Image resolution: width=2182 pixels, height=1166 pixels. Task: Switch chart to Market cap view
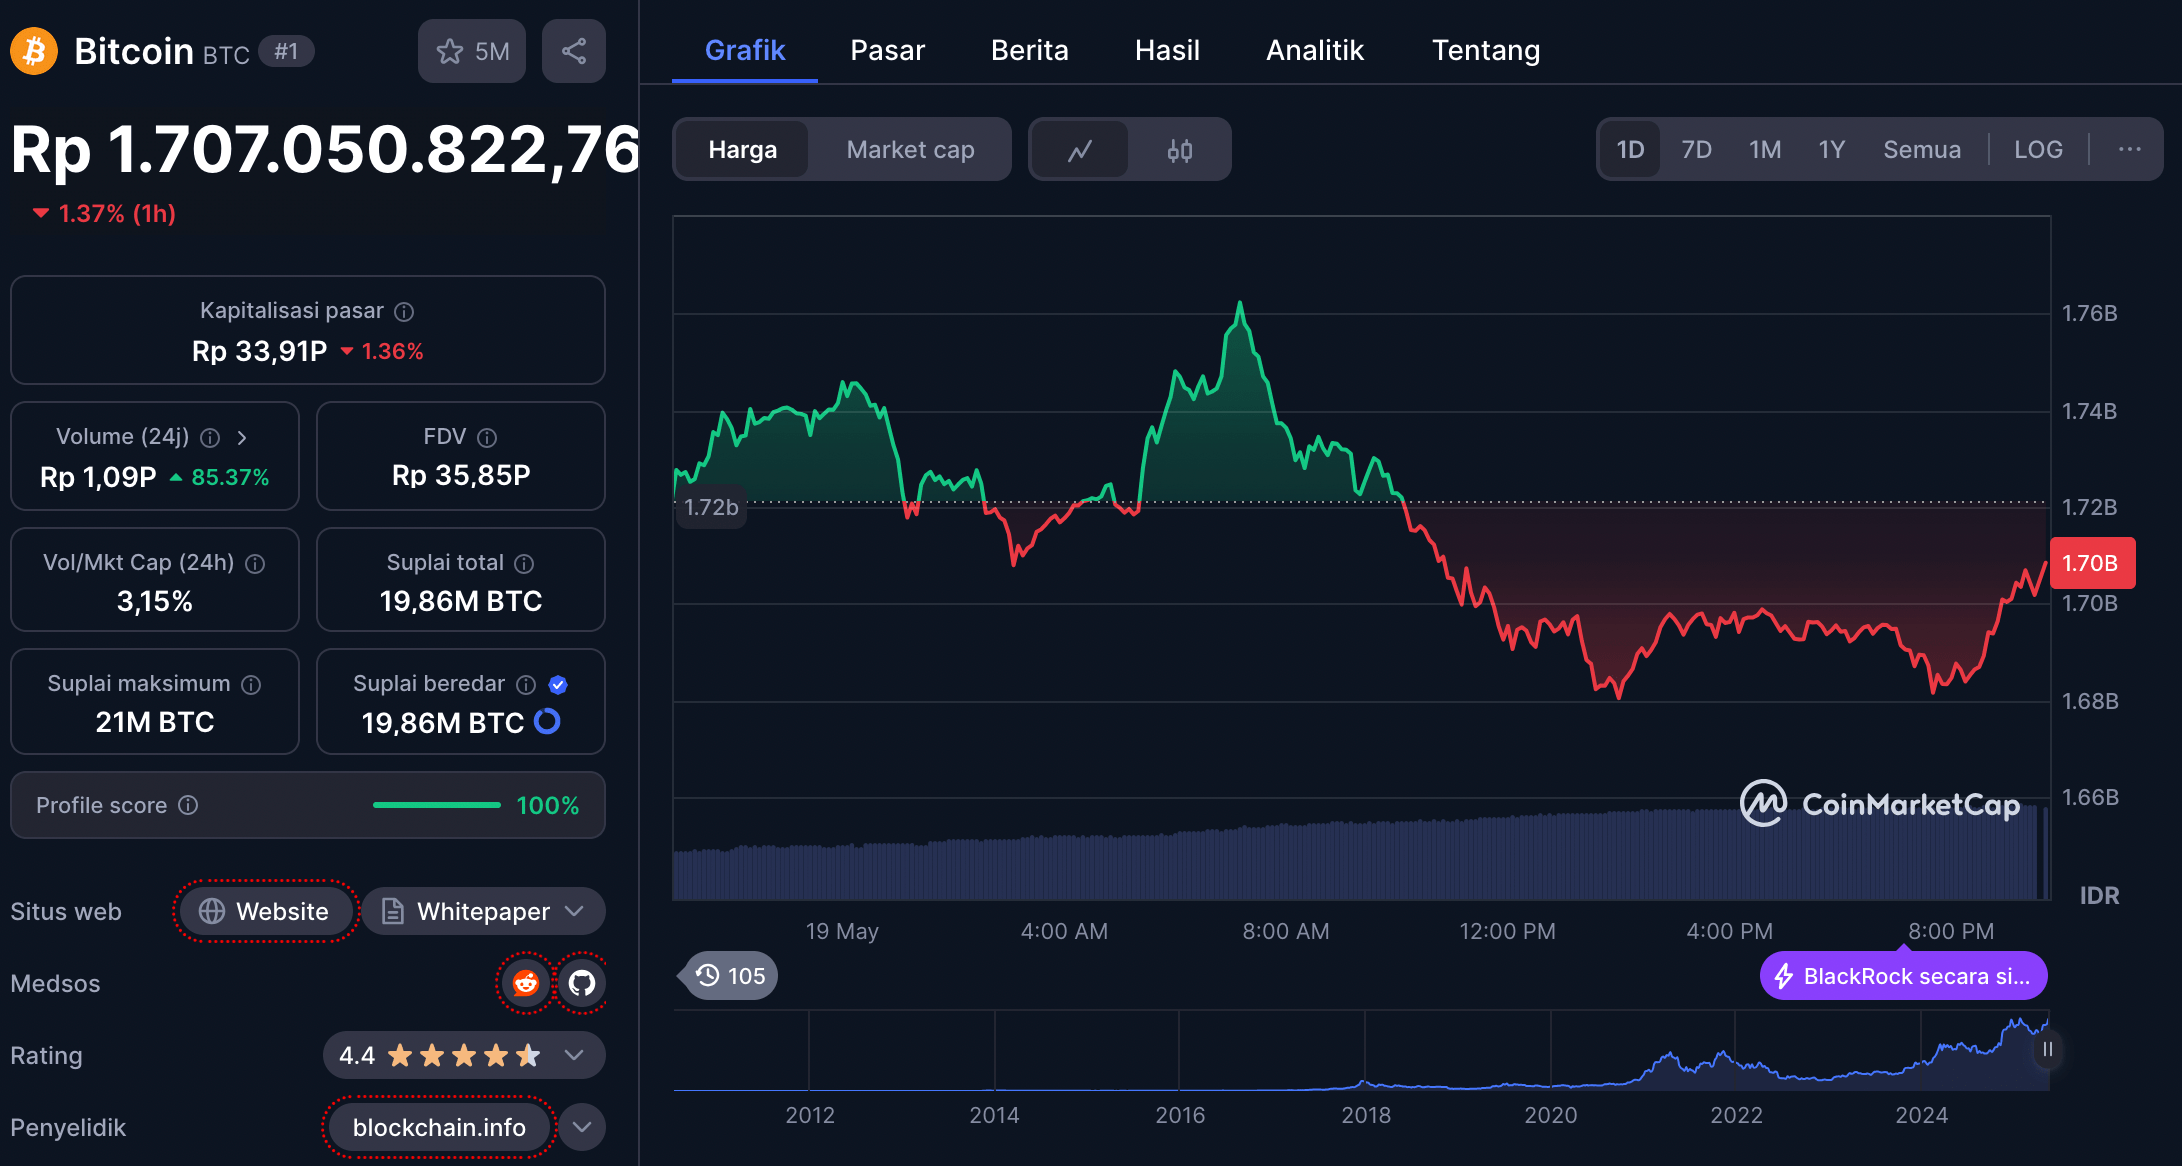(910, 150)
